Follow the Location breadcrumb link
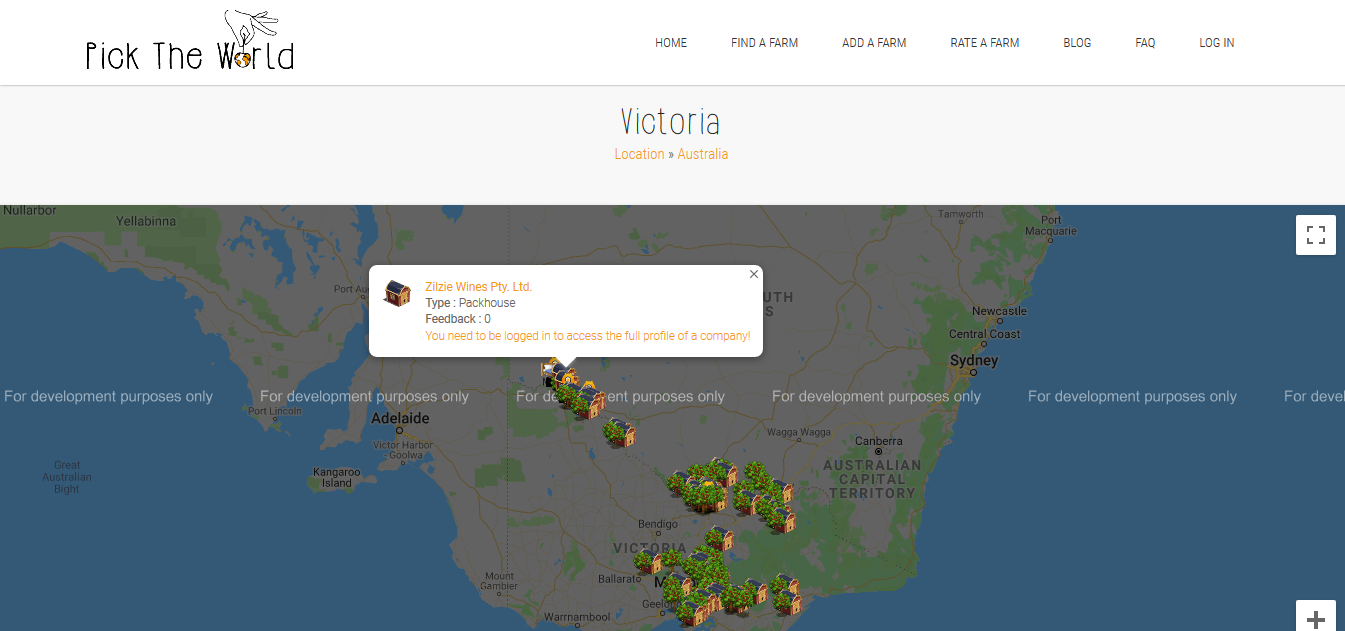The width and height of the screenshot is (1345, 631). 639,154
